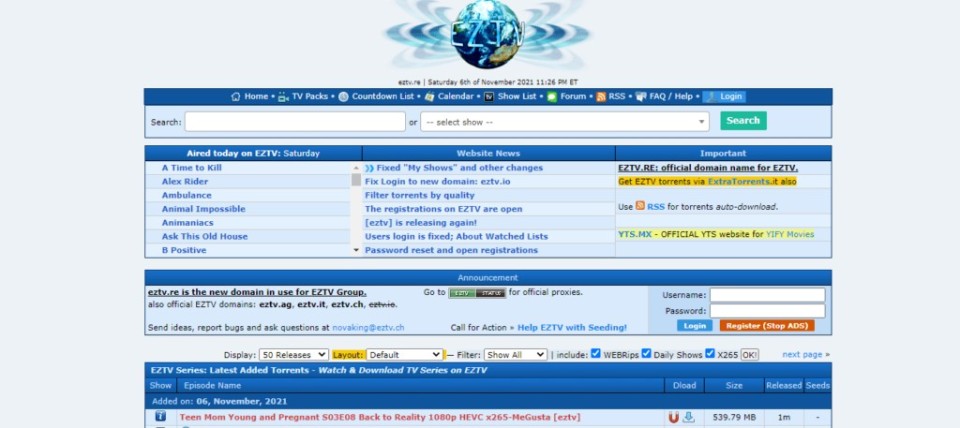
Task: Click the EZTV Status proxies badge
Action: tap(477, 293)
